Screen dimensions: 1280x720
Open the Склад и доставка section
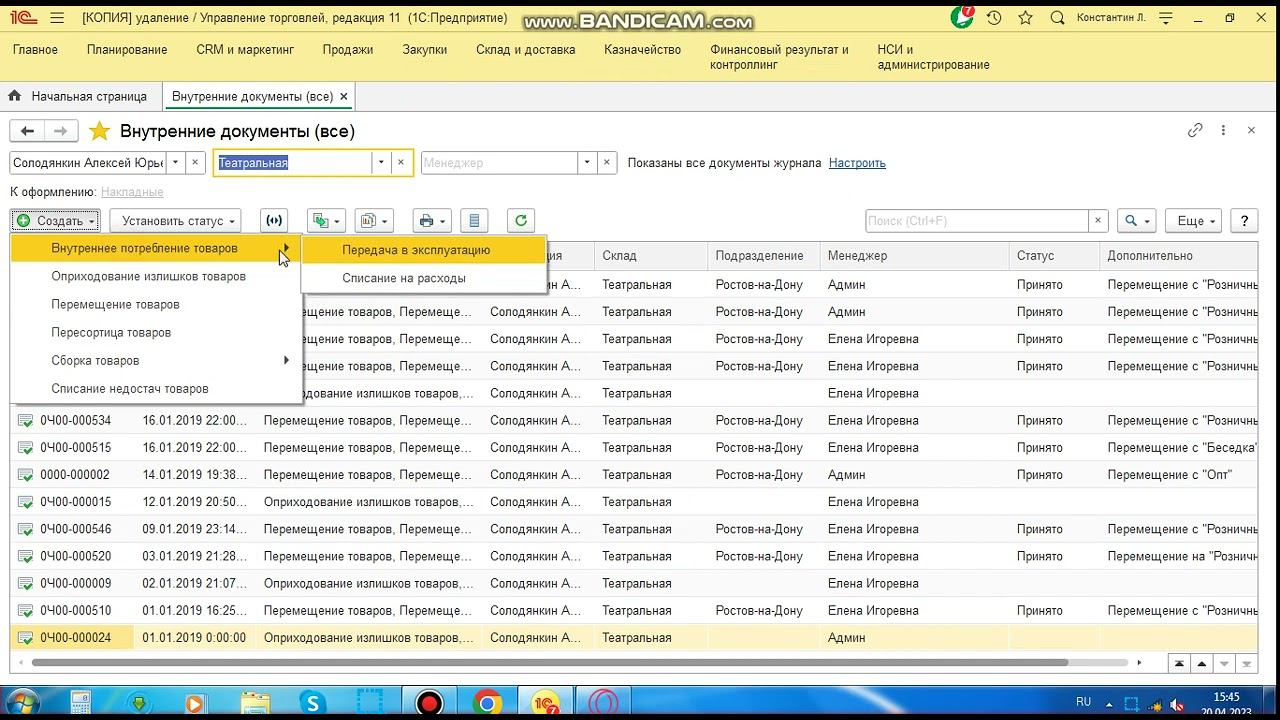click(526, 50)
